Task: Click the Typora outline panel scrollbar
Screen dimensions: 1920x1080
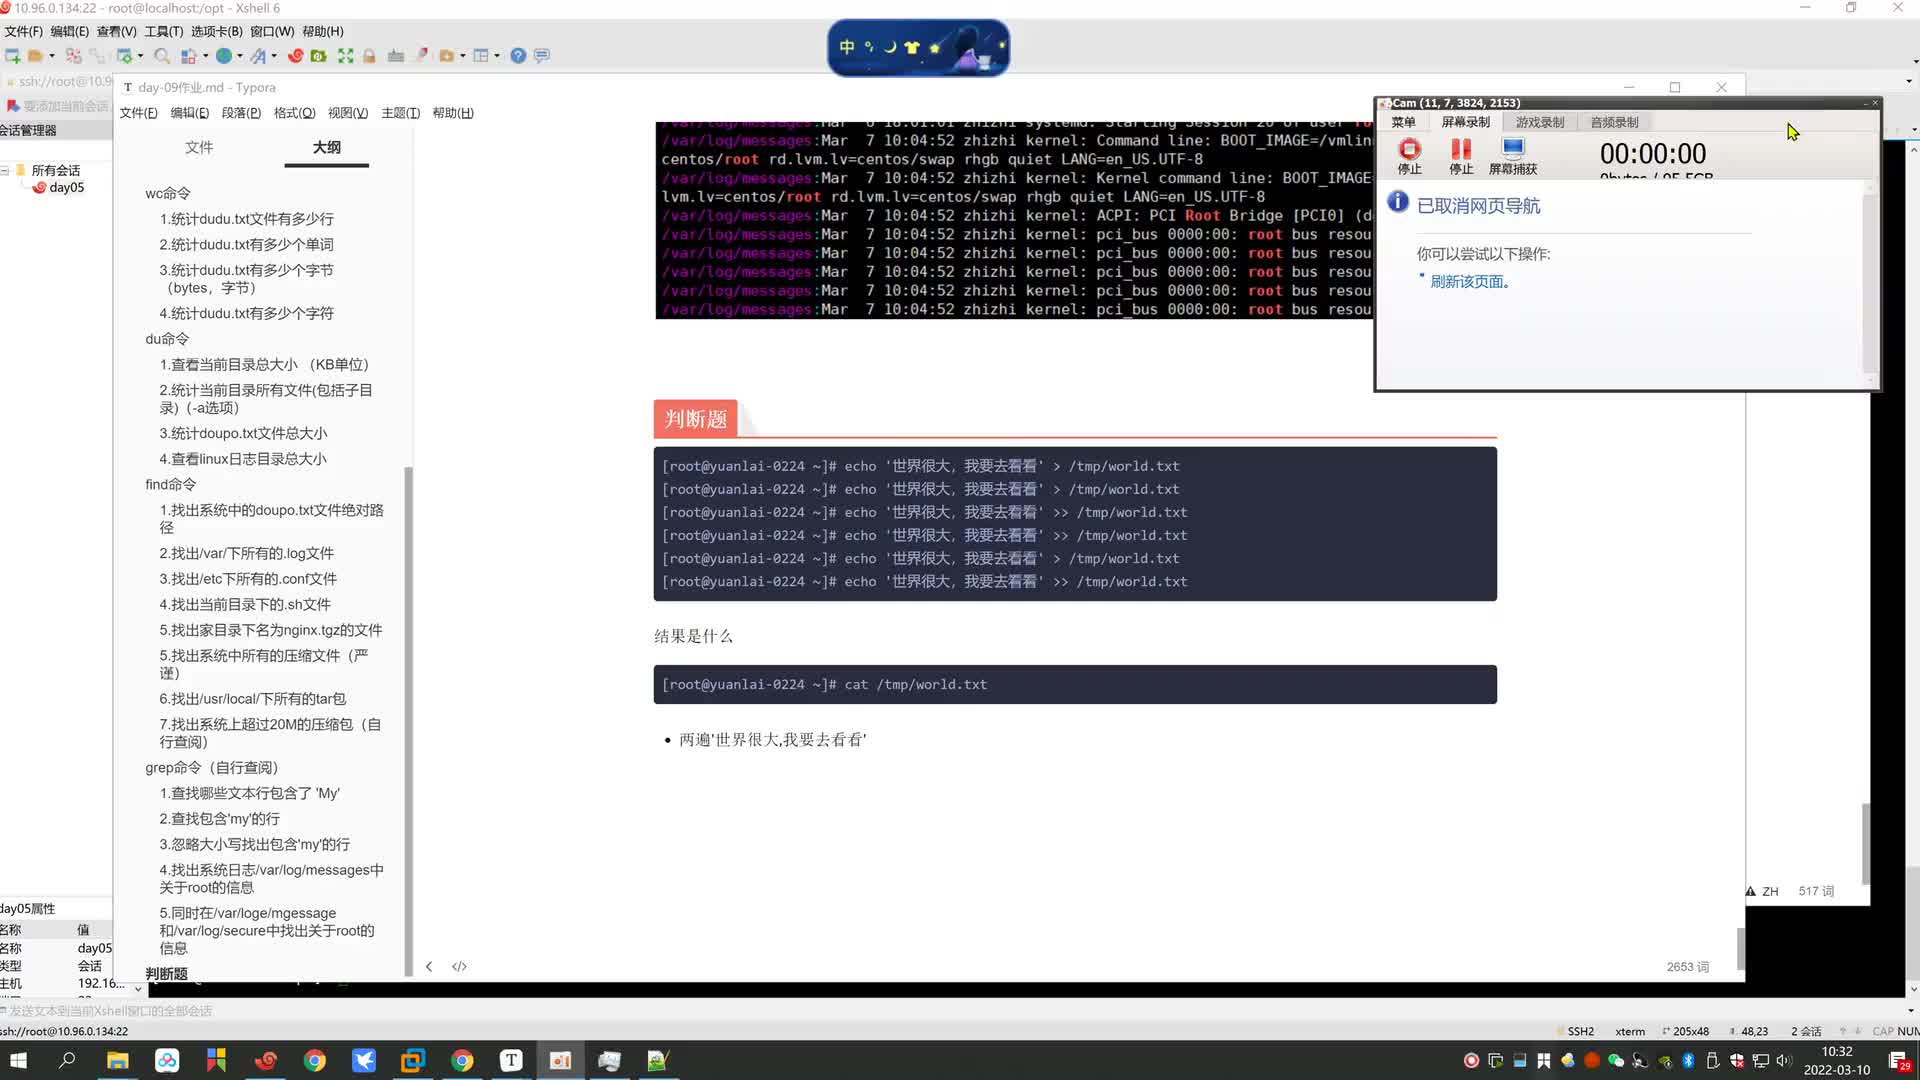Action: point(408,720)
